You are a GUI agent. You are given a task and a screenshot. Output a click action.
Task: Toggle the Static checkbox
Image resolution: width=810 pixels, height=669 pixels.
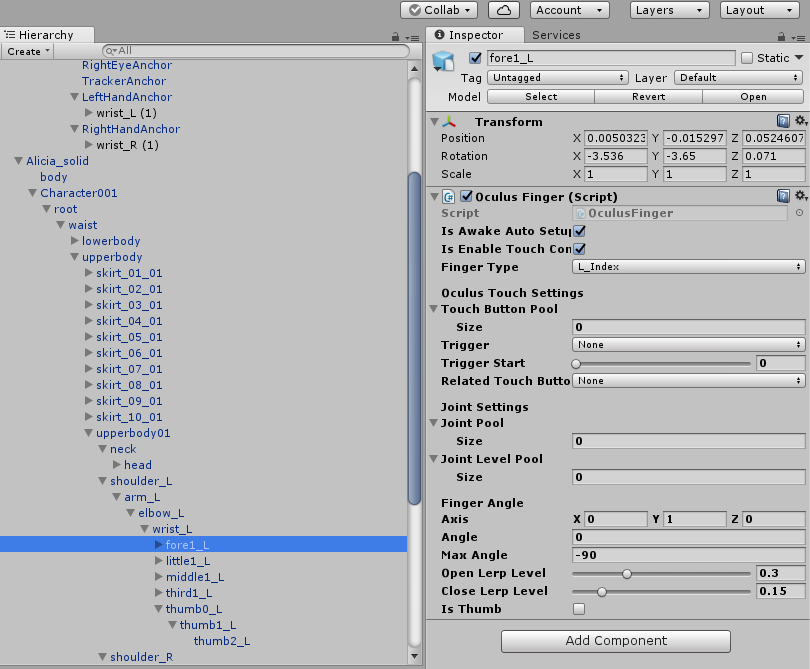(747, 58)
